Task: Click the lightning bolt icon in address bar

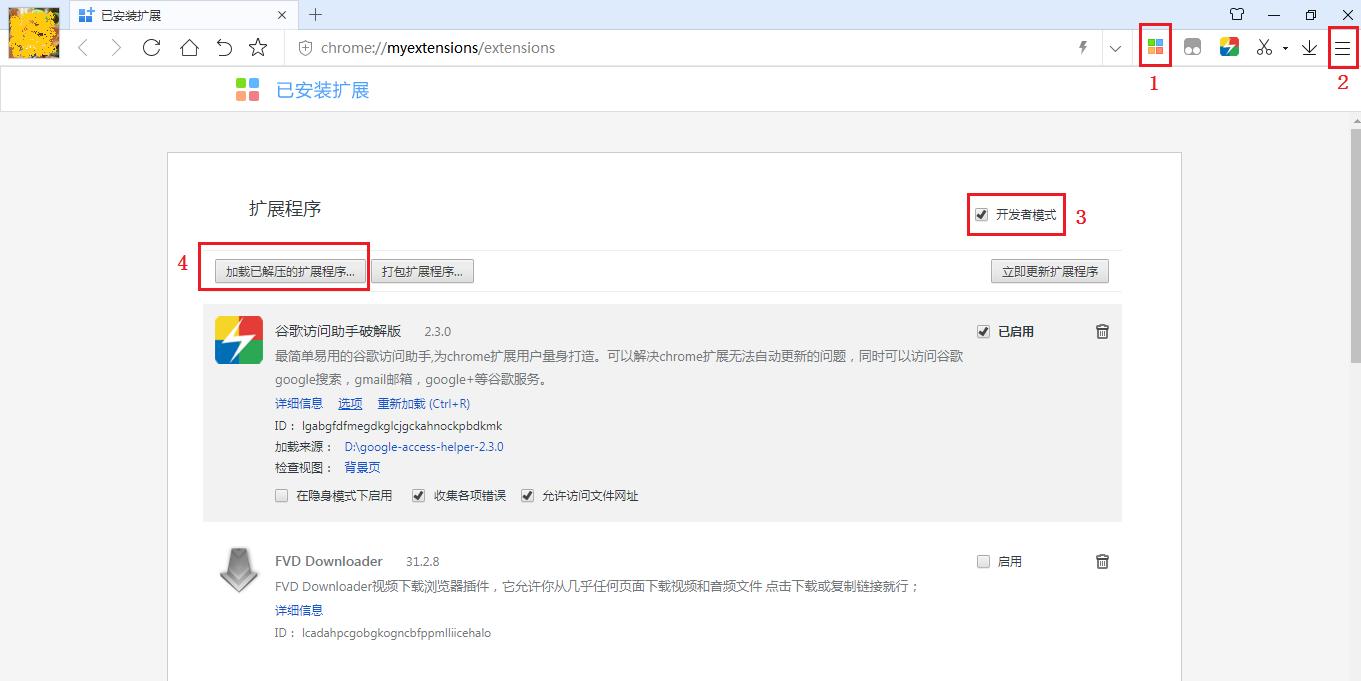Action: tap(1082, 46)
